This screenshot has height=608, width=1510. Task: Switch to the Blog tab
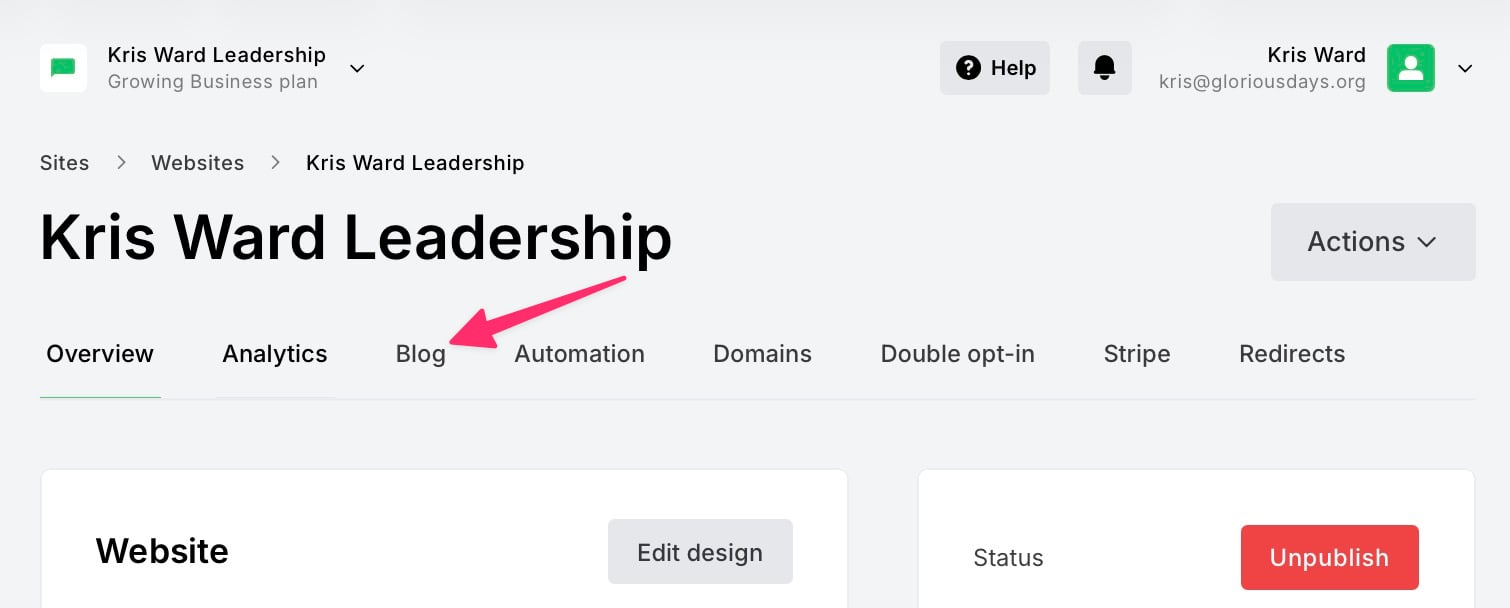point(420,354)
